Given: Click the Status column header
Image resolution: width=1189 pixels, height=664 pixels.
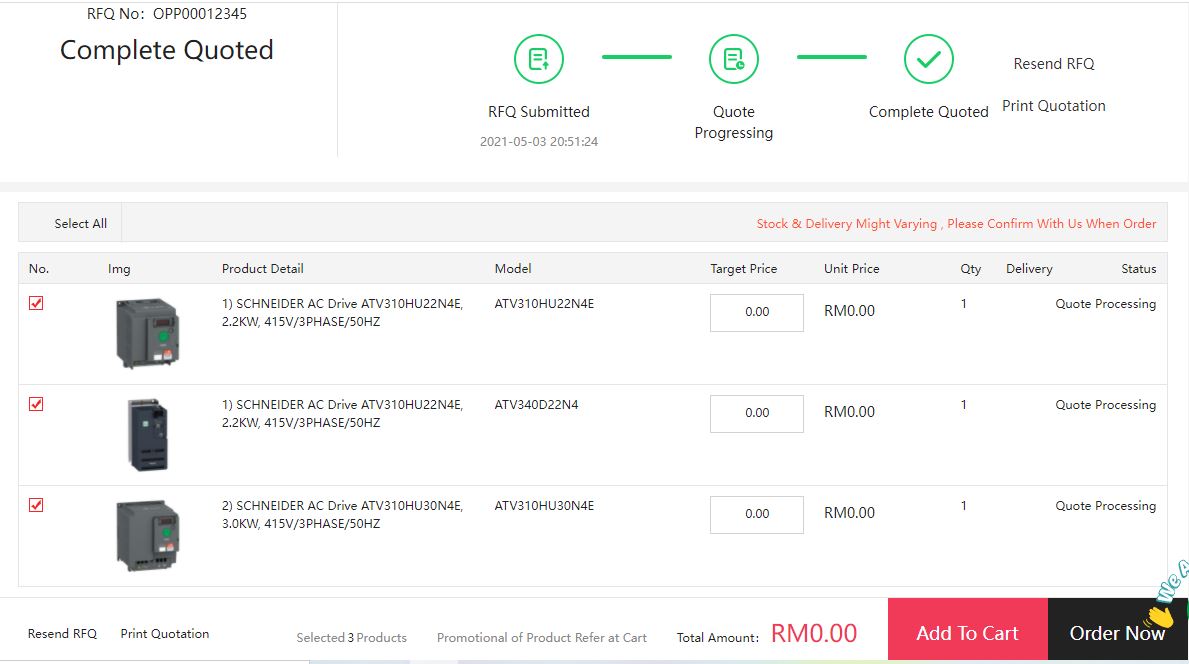Looking at the screenshot, I should 1139,268.
